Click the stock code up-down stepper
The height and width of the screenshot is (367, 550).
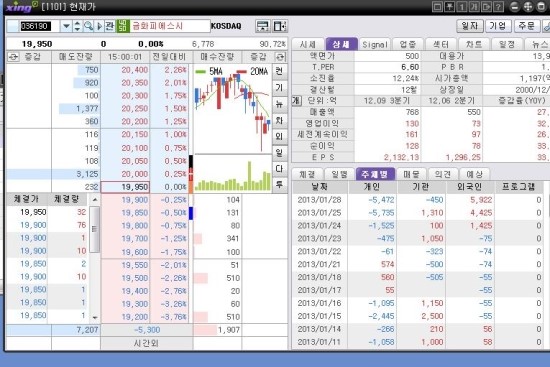(x=78, y=26)
